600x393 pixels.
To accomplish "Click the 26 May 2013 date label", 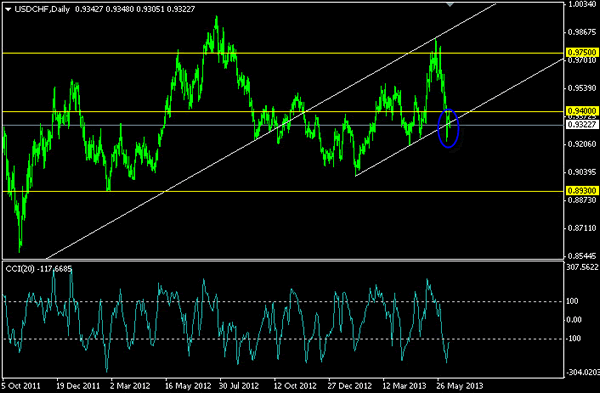I will tap(460, 386).
